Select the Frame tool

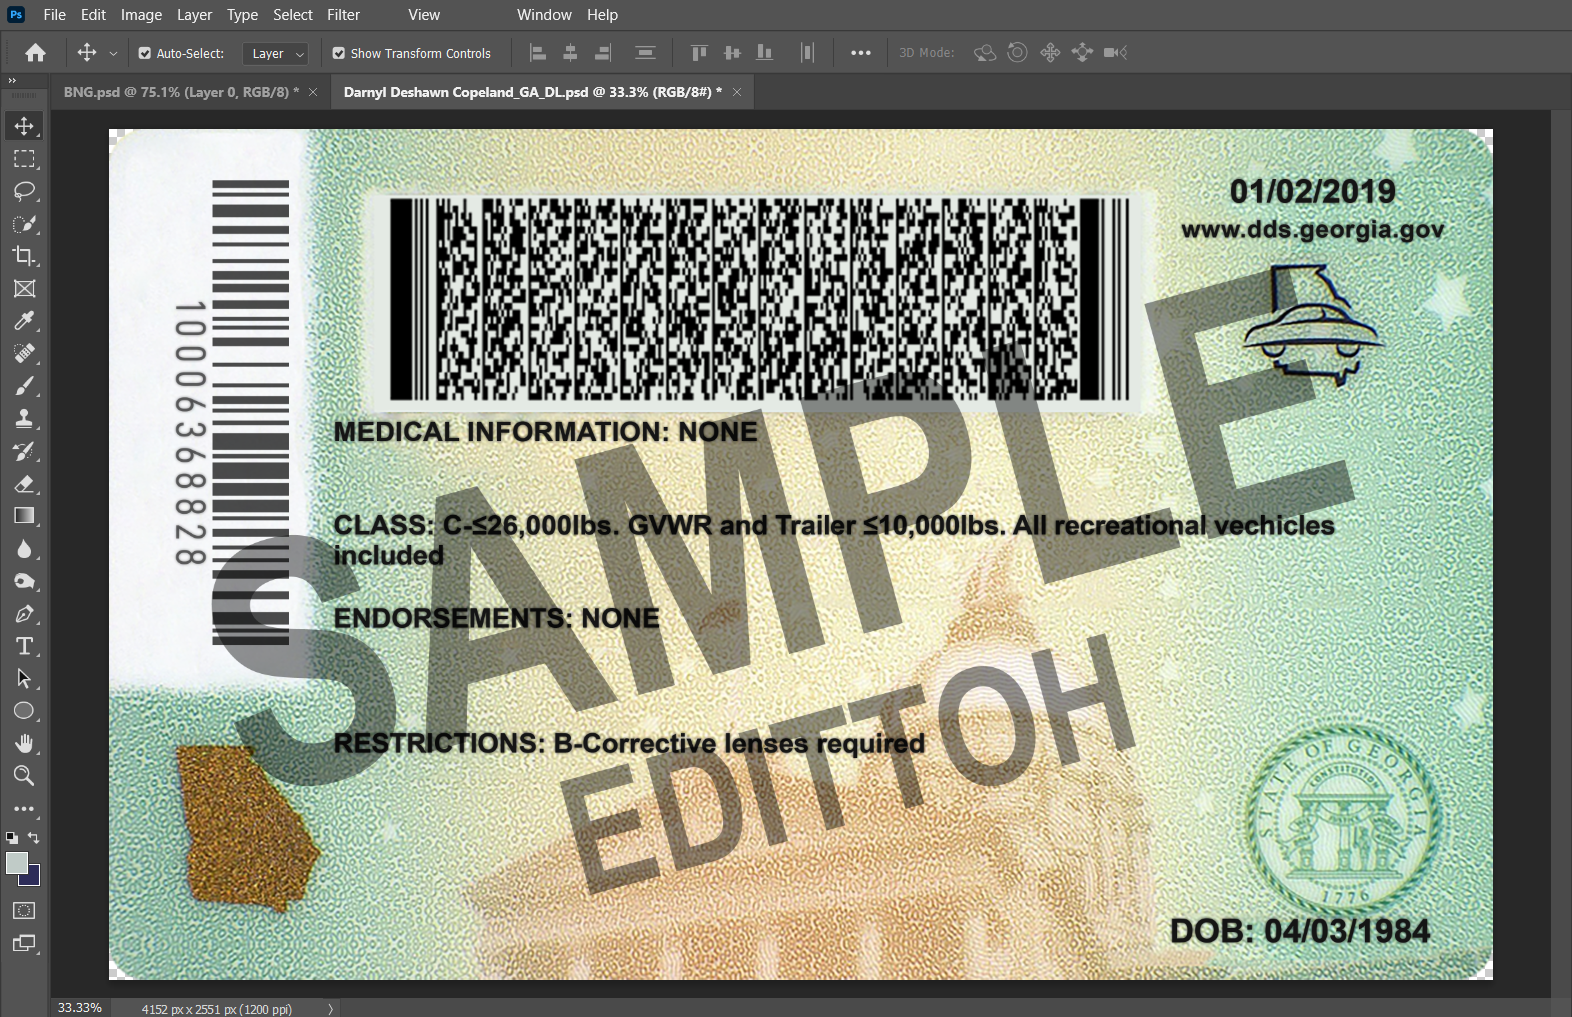tap(24, 289)
